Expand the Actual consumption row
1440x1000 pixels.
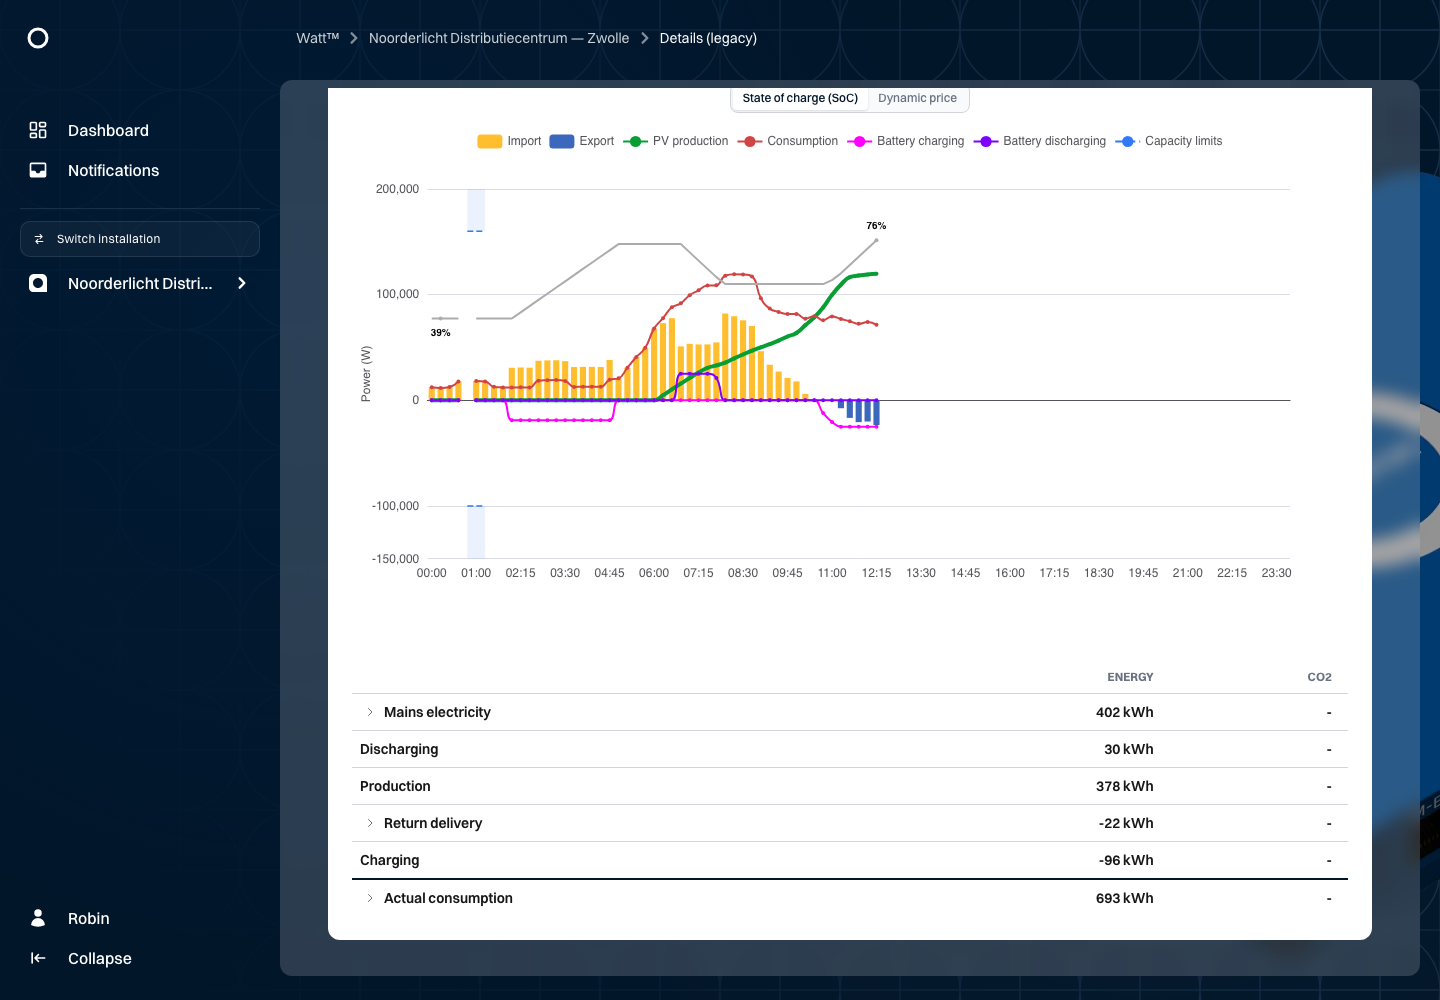(370, 898)
